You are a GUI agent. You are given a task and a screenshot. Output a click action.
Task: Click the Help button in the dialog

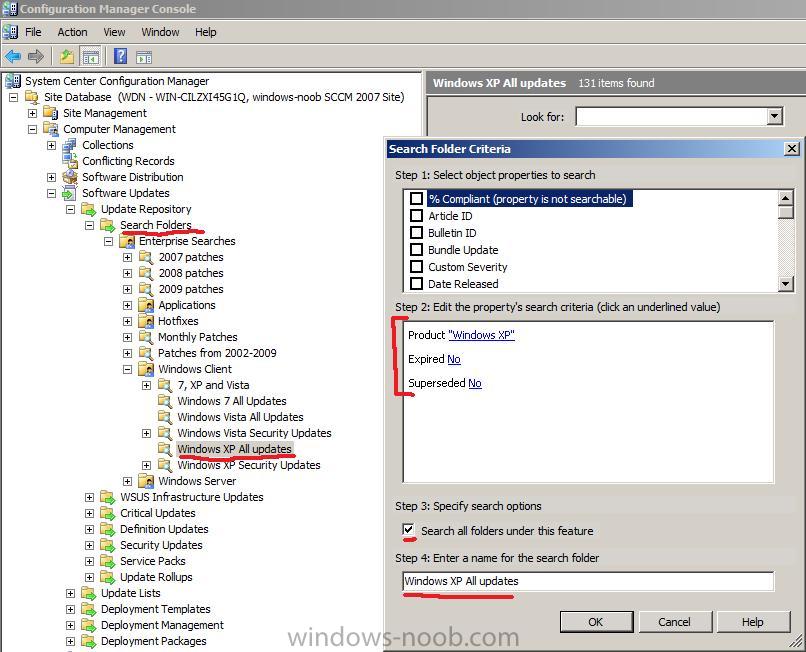point(753,622)
